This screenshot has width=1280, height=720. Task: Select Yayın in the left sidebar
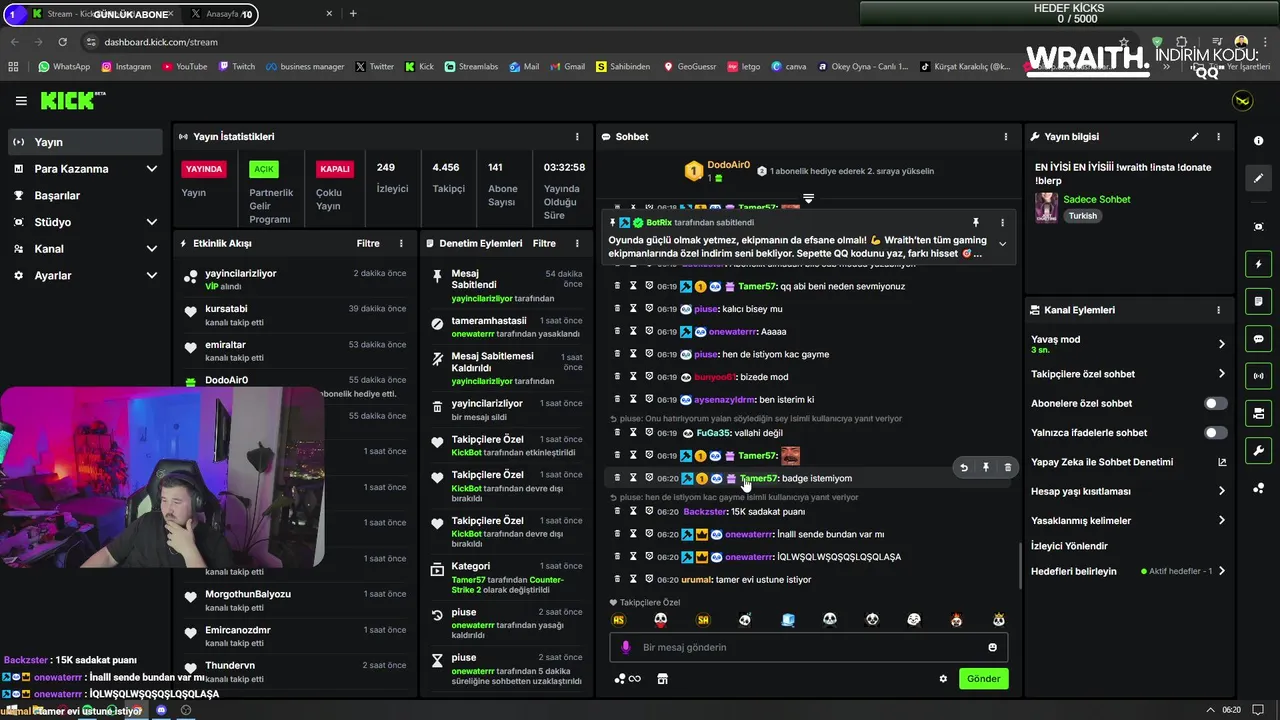[x=85, y=142]
